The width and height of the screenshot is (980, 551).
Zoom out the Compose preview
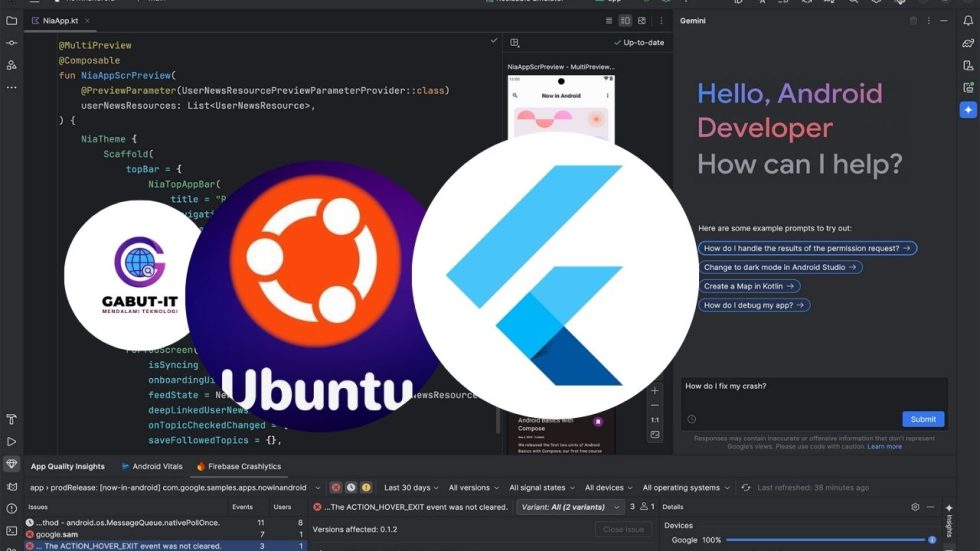click(654, 405)
